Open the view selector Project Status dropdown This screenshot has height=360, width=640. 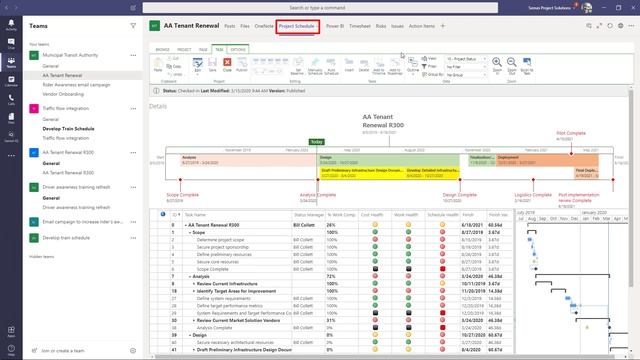point(466,59)
